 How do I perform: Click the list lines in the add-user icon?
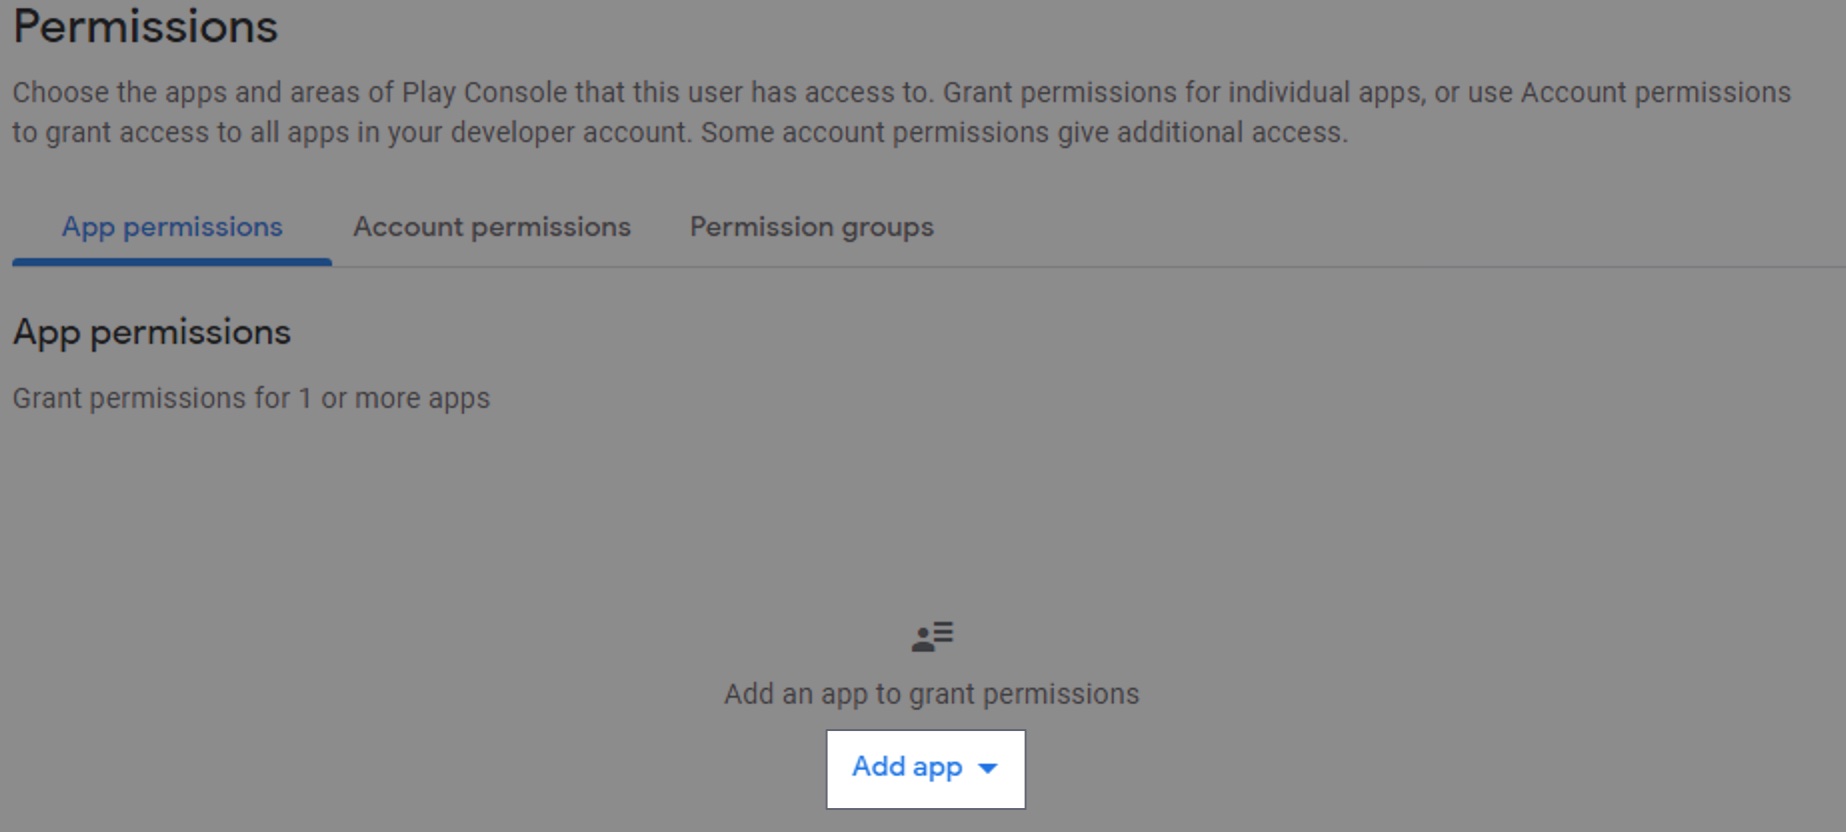pyautogui.click(x=941, y=631)
